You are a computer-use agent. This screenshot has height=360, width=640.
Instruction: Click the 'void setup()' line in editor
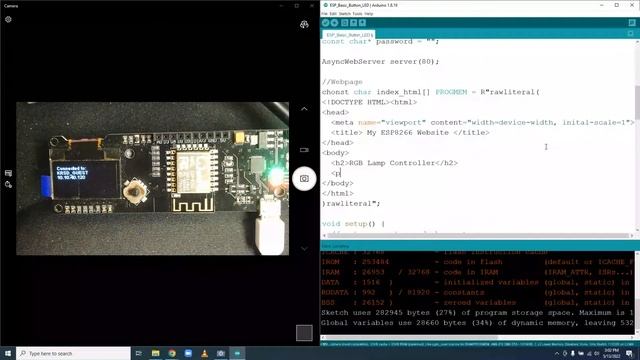pyautogui.click(x=353, y=224)
